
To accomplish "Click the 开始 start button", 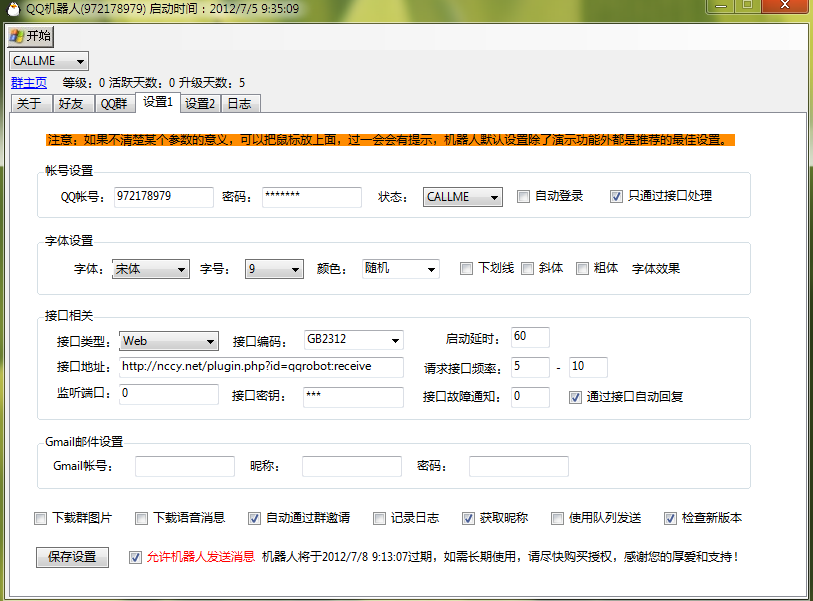I will [31, 36].
